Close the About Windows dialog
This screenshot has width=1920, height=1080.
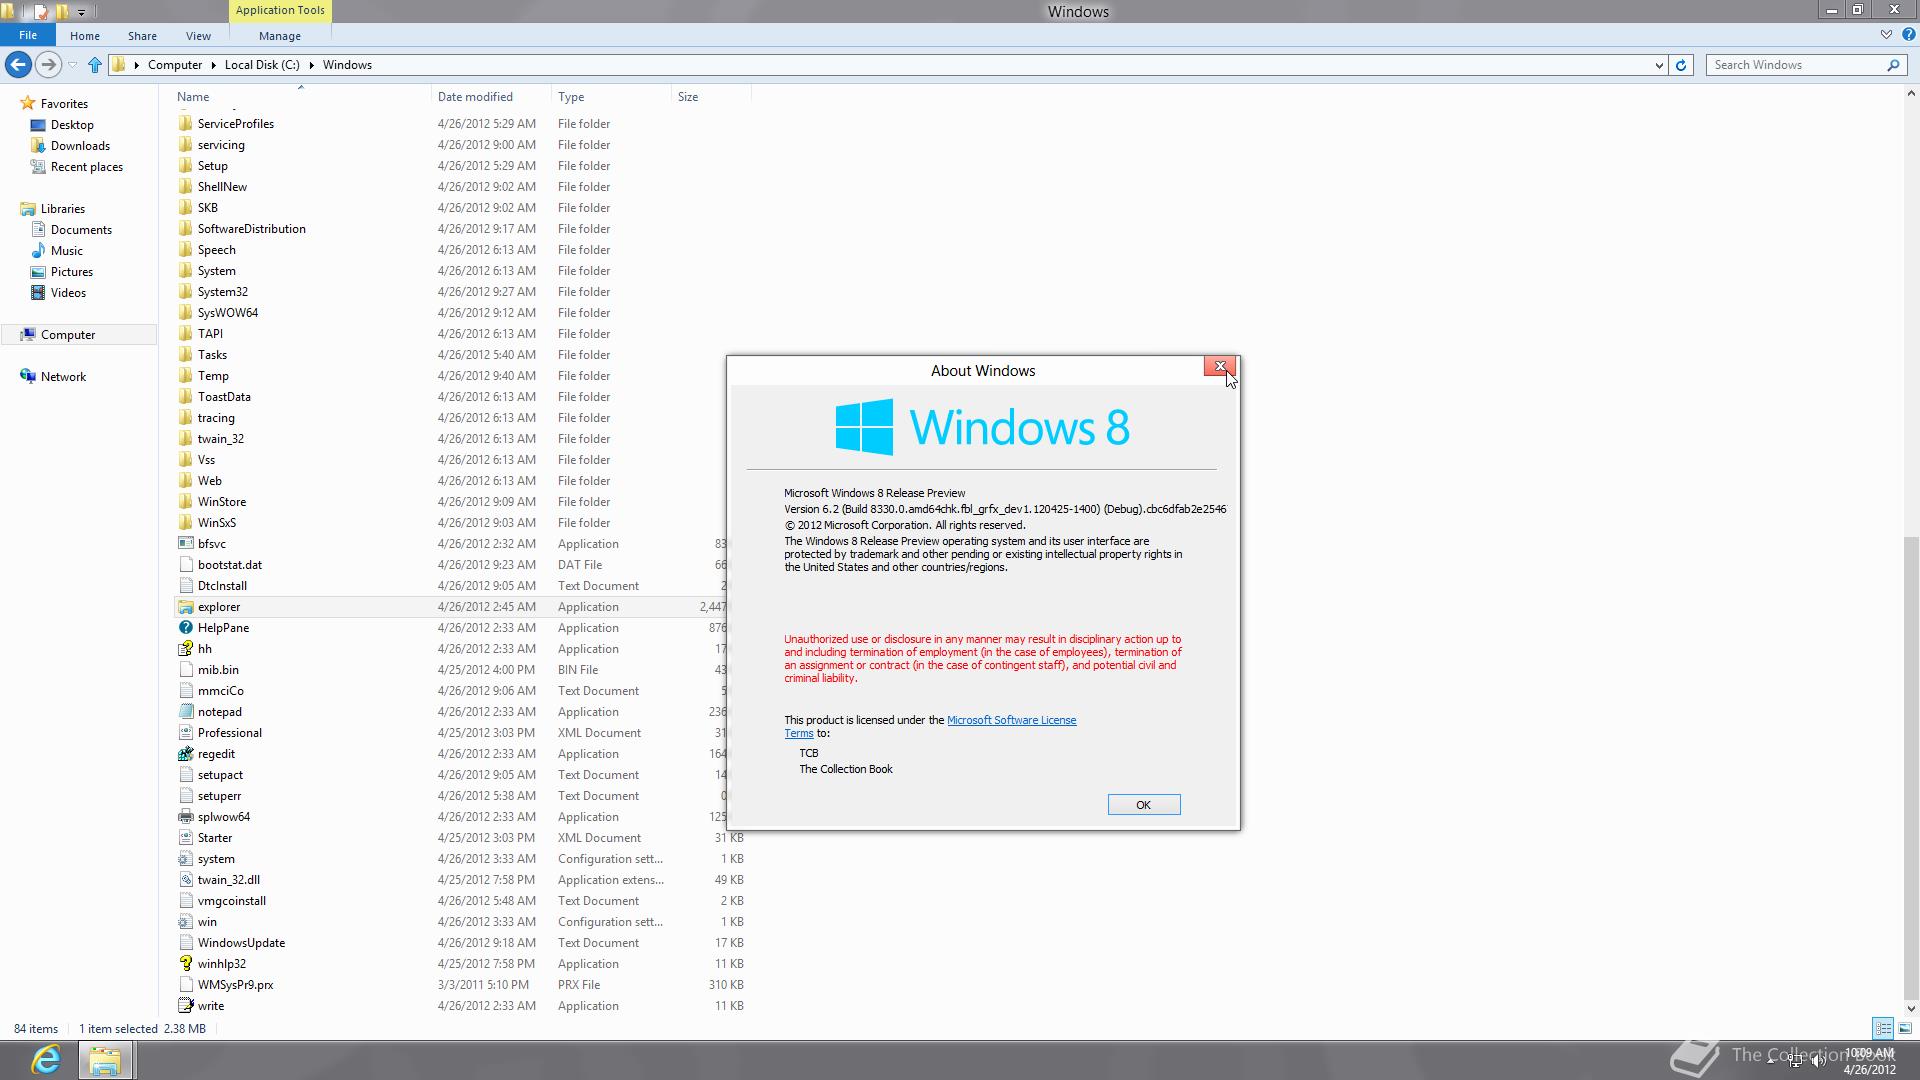[1220, 367]
